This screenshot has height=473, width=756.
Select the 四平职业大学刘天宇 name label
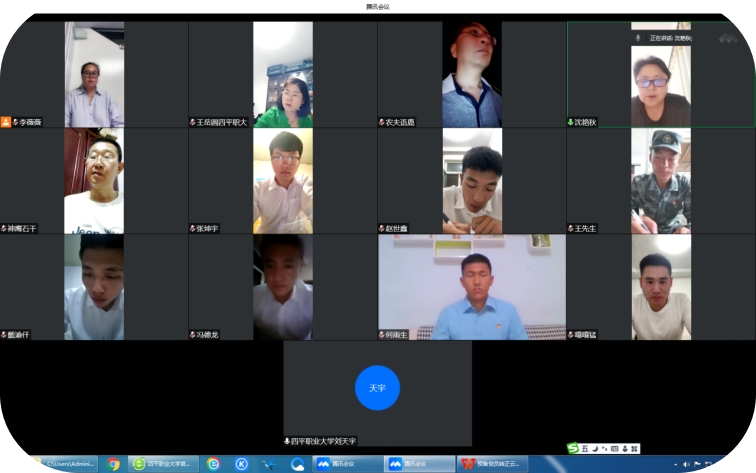(x=323, y=441)
